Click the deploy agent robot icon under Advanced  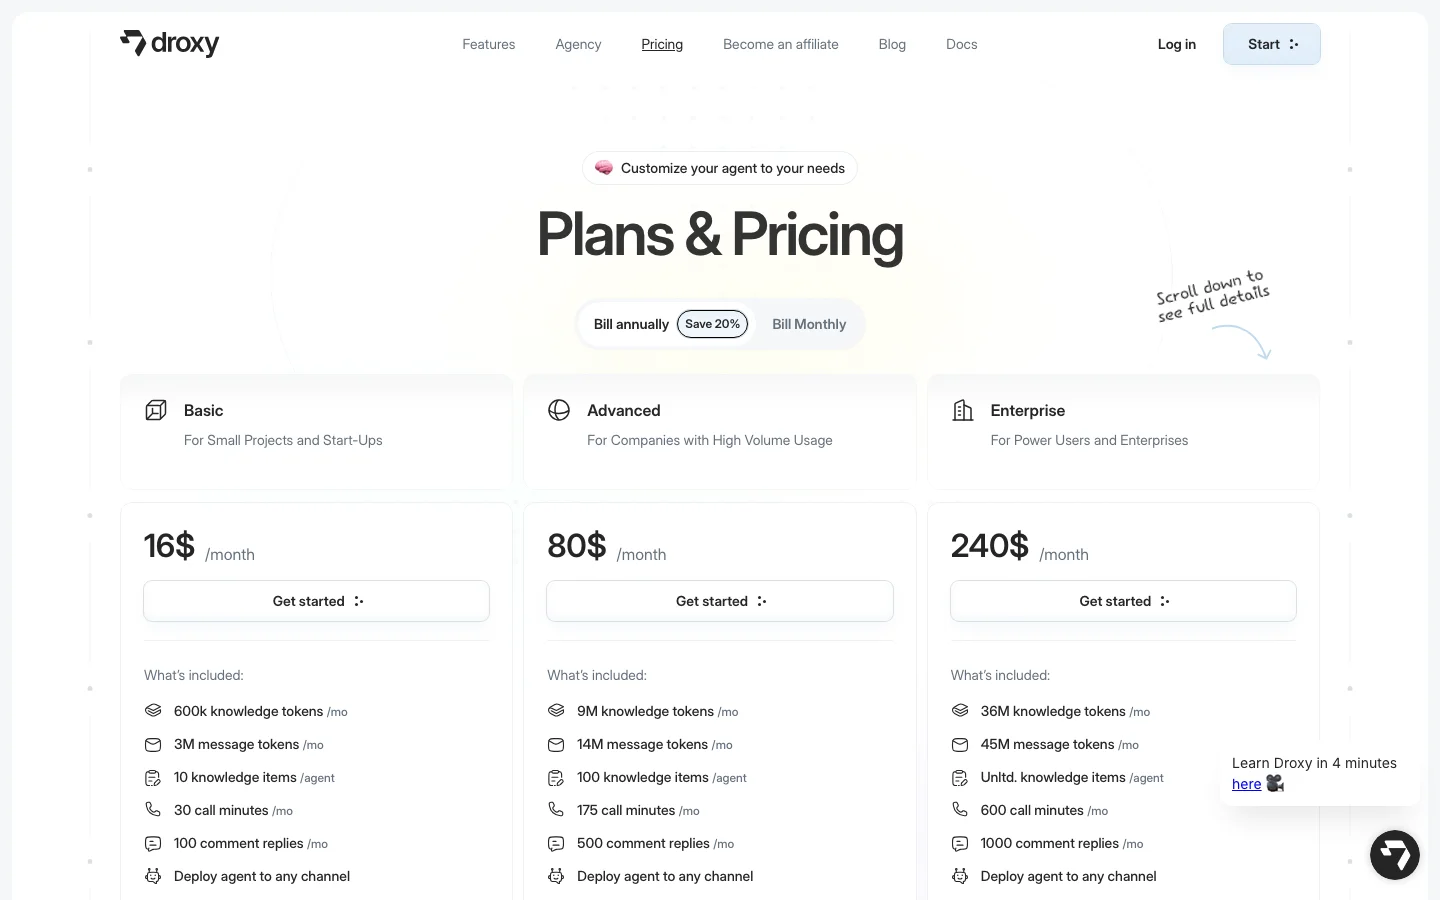(556, 876)
